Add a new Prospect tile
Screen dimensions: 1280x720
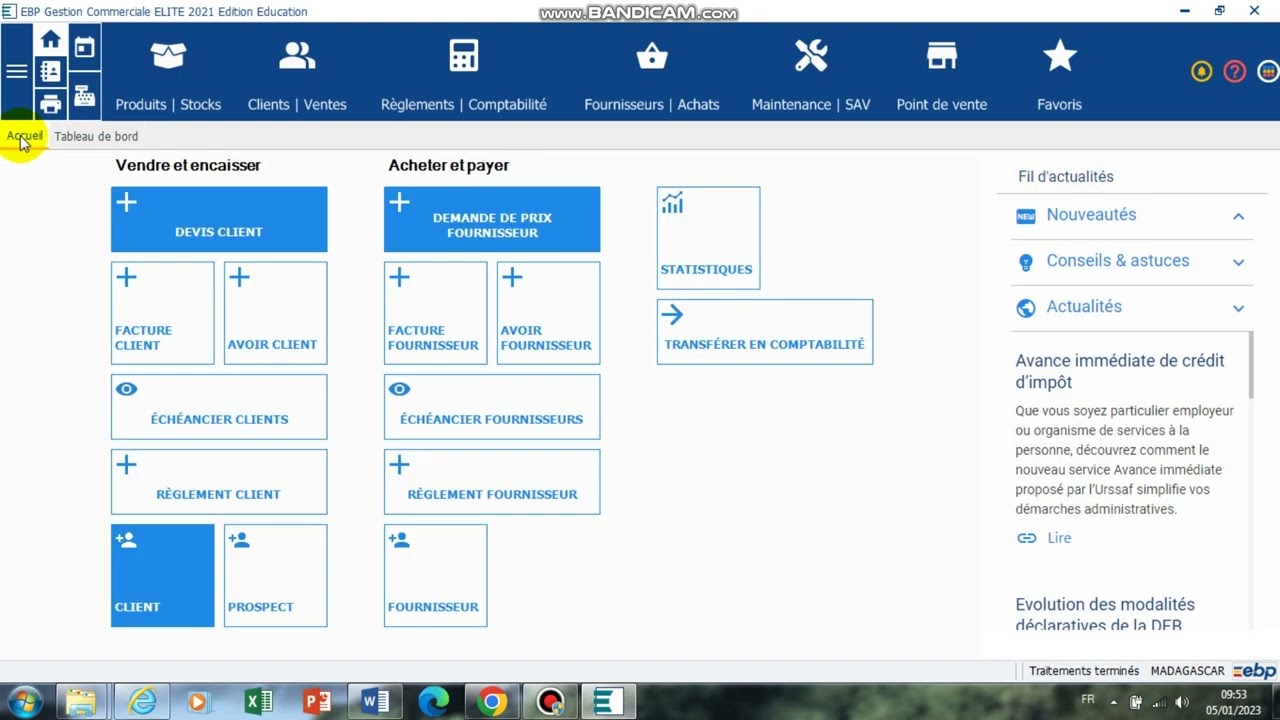(x=275, y=576)
